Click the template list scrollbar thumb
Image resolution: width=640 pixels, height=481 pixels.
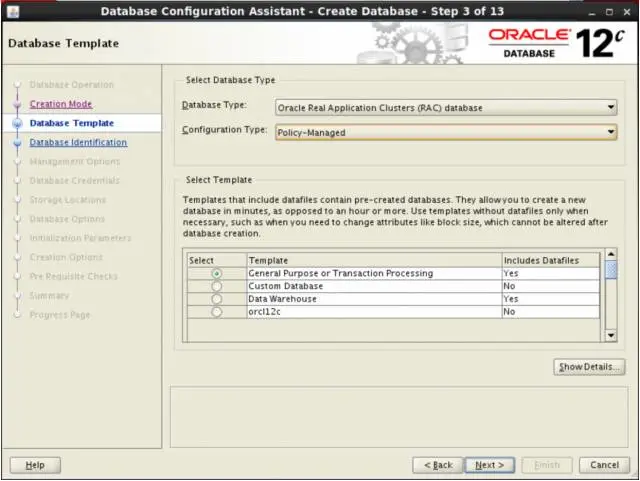pyautogui.click(x=611, y=270)
